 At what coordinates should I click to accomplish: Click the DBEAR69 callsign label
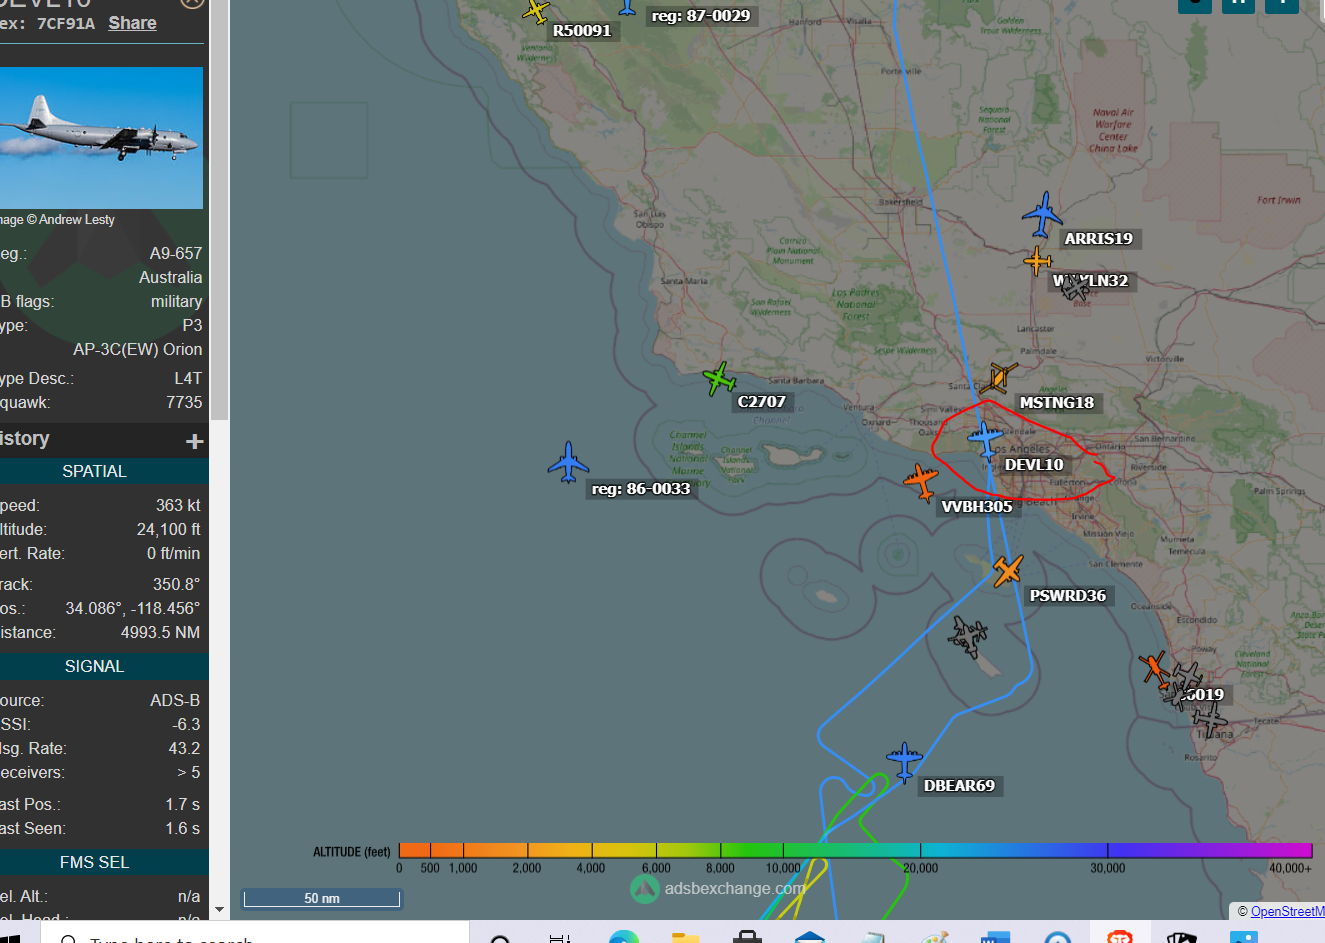pyautogui.click(x=959, y=786)
